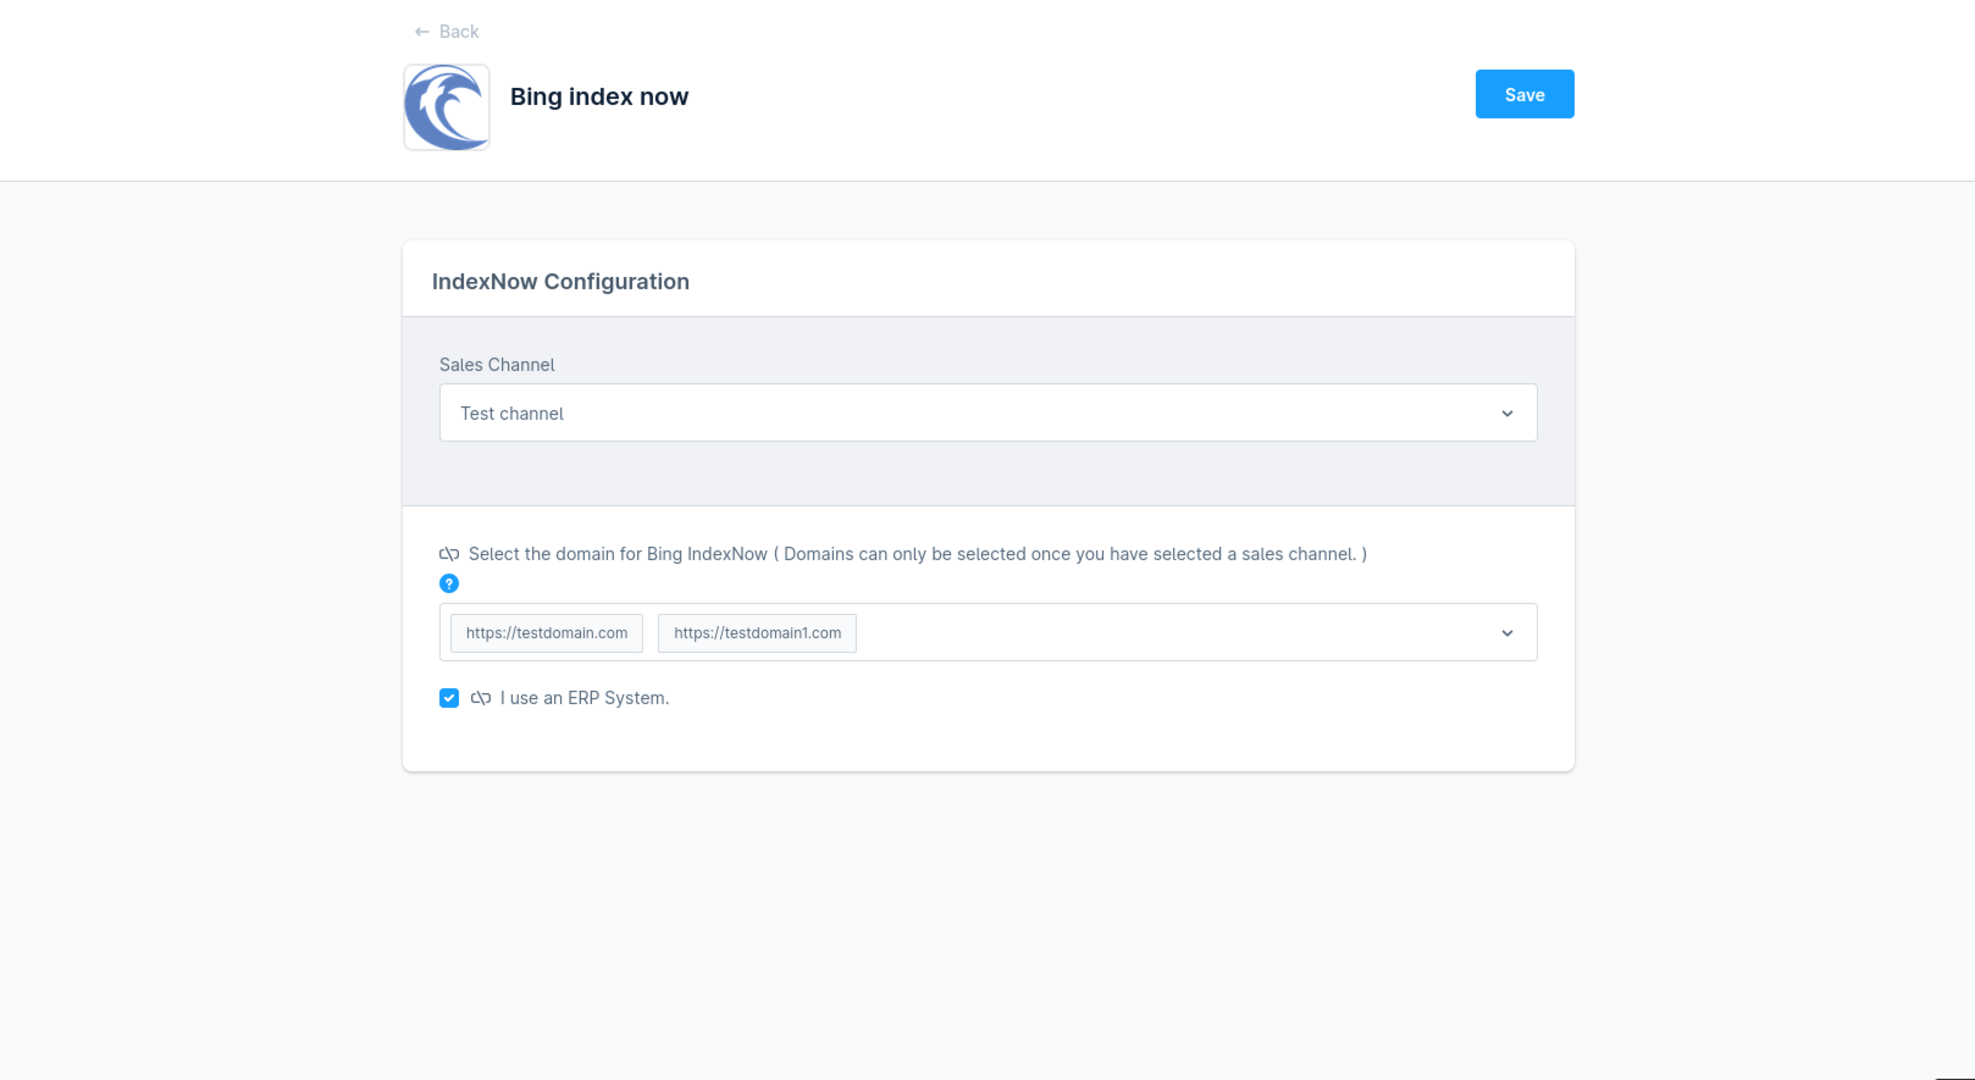This screenshot has height=1080, width=1975.
Task: Click the 'I use an ERP System.' label
Action: (x=584, y=698)
